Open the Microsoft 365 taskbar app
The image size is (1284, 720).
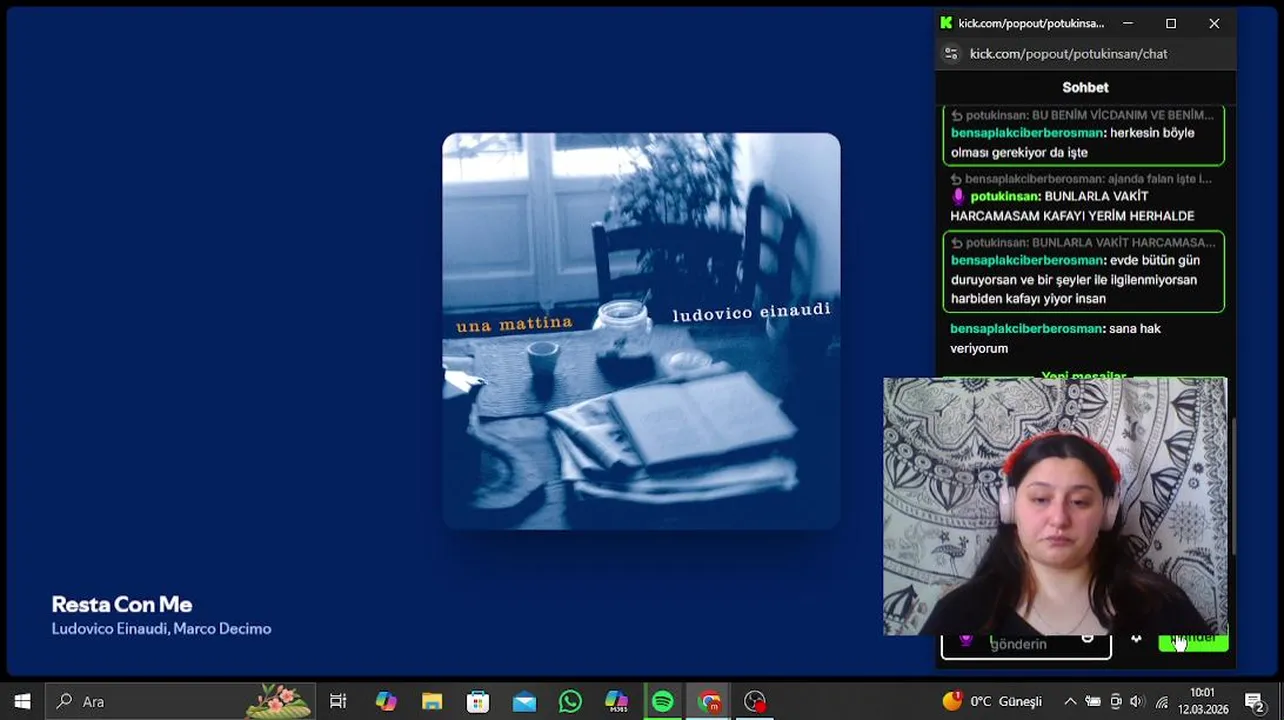click(617, 701)
